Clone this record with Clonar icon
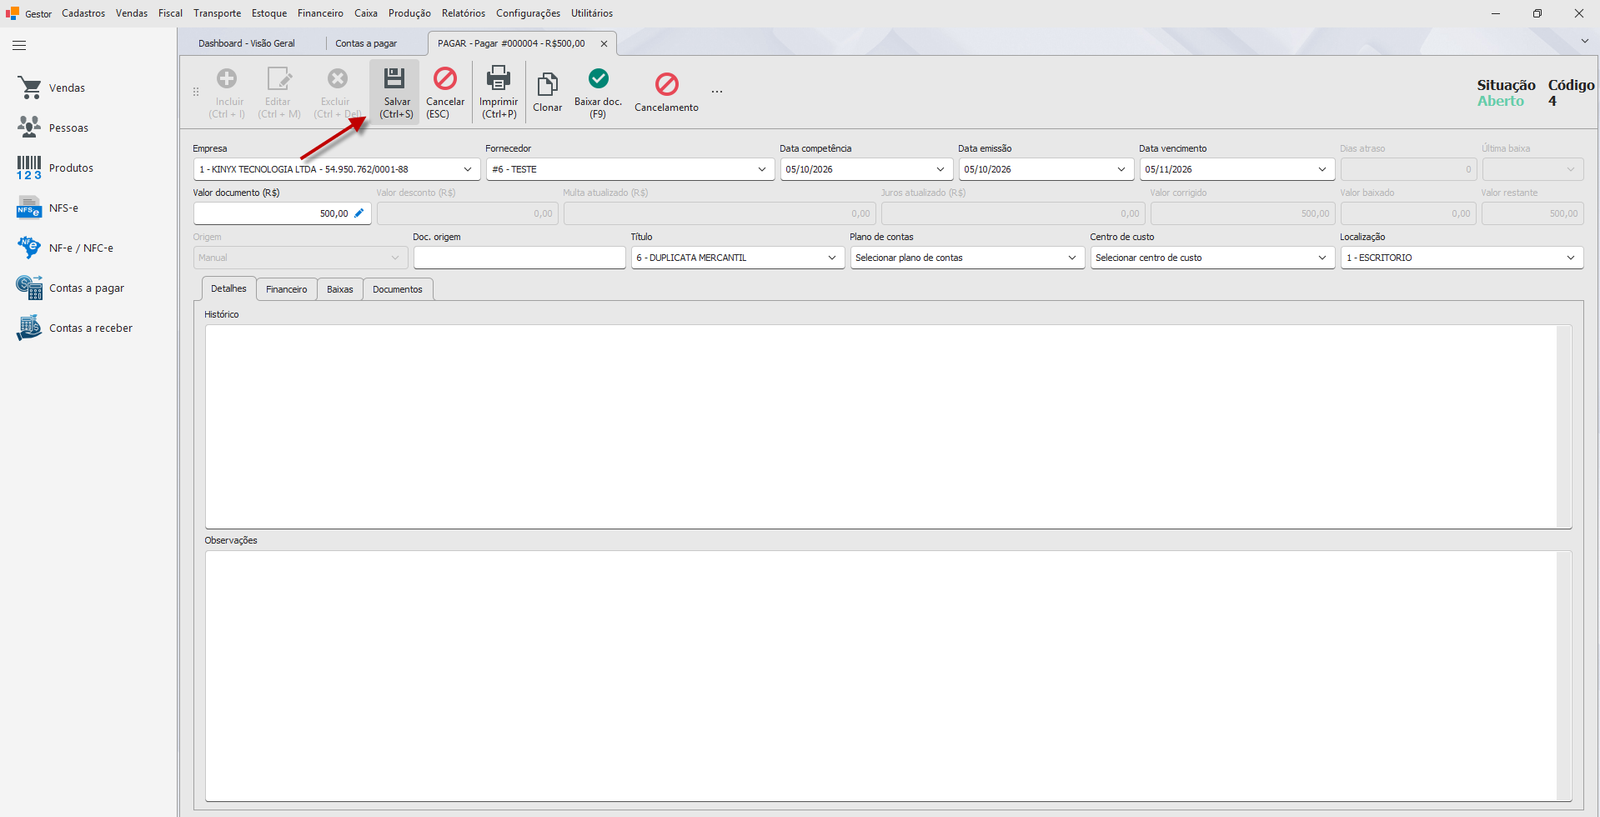 [547, 84]
